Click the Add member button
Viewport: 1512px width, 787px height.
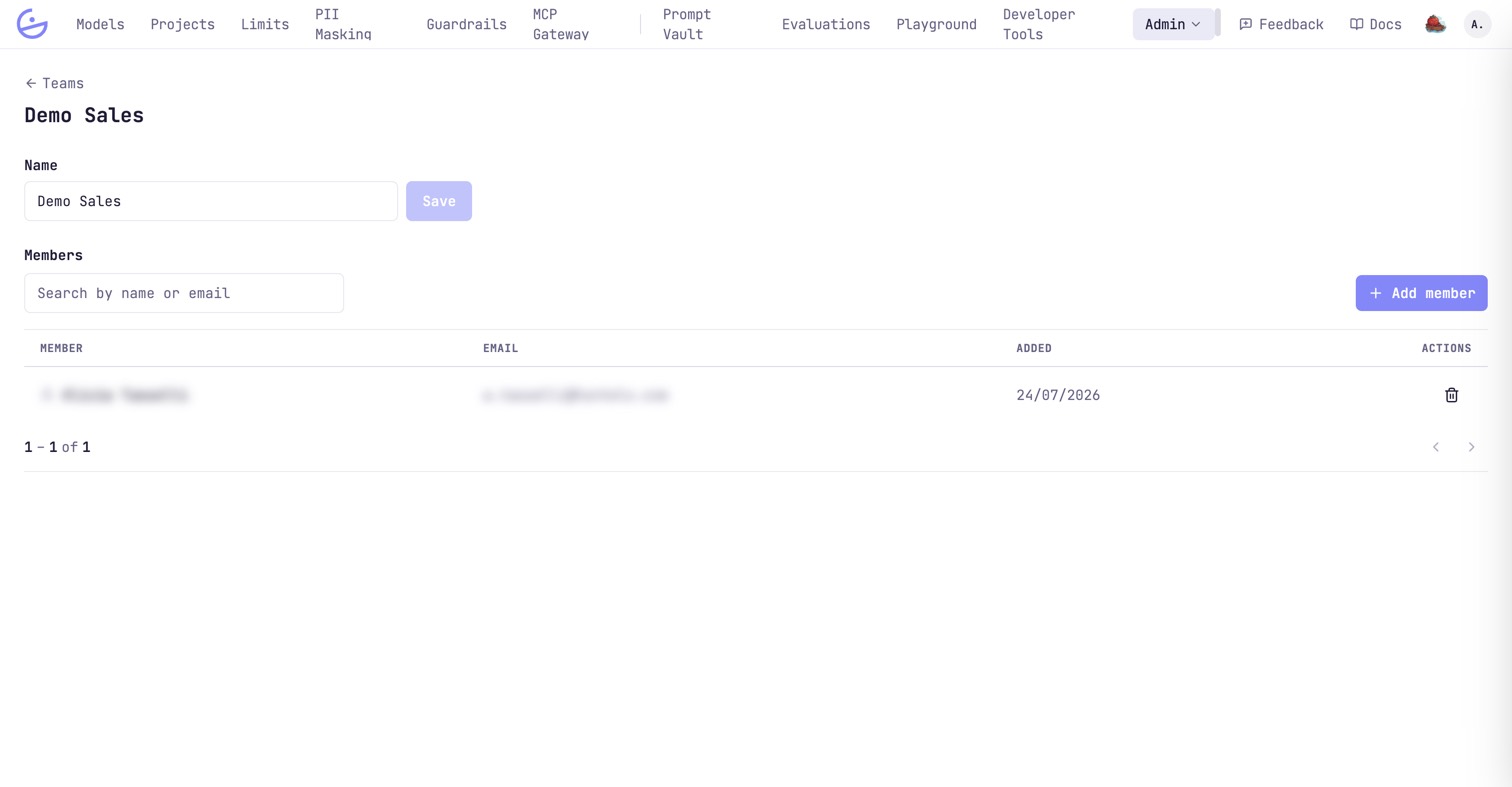pyautogui.click(x=1422, y=293)
